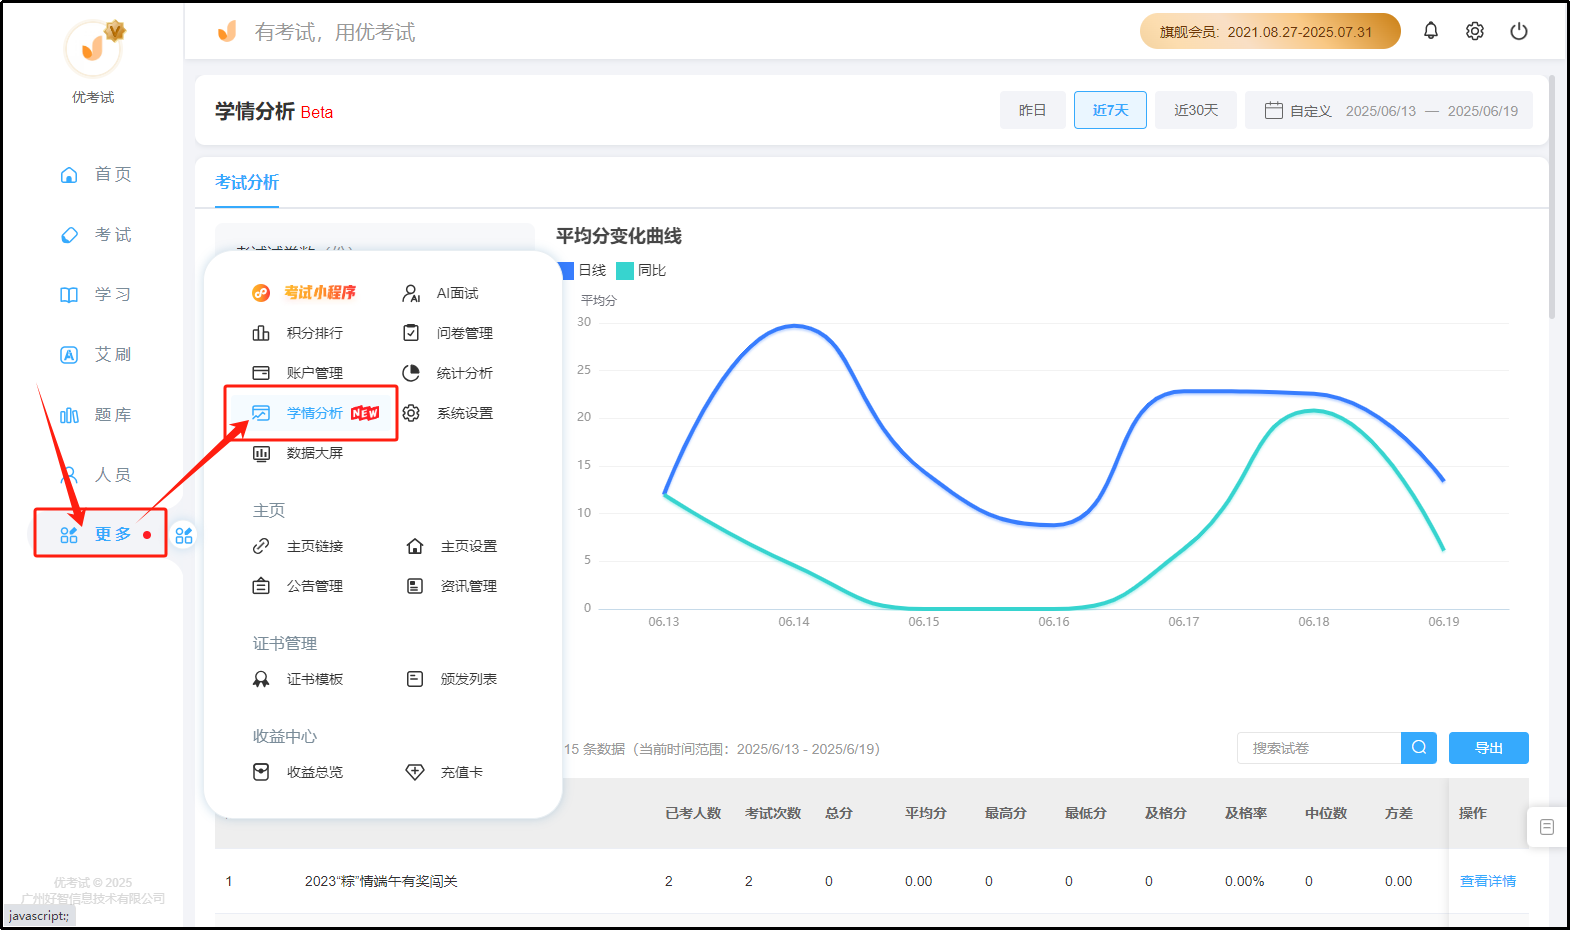The image size is (1570, 932).
Task: Toggle 同比 legend swatch
Action: (x=625, y=270)
